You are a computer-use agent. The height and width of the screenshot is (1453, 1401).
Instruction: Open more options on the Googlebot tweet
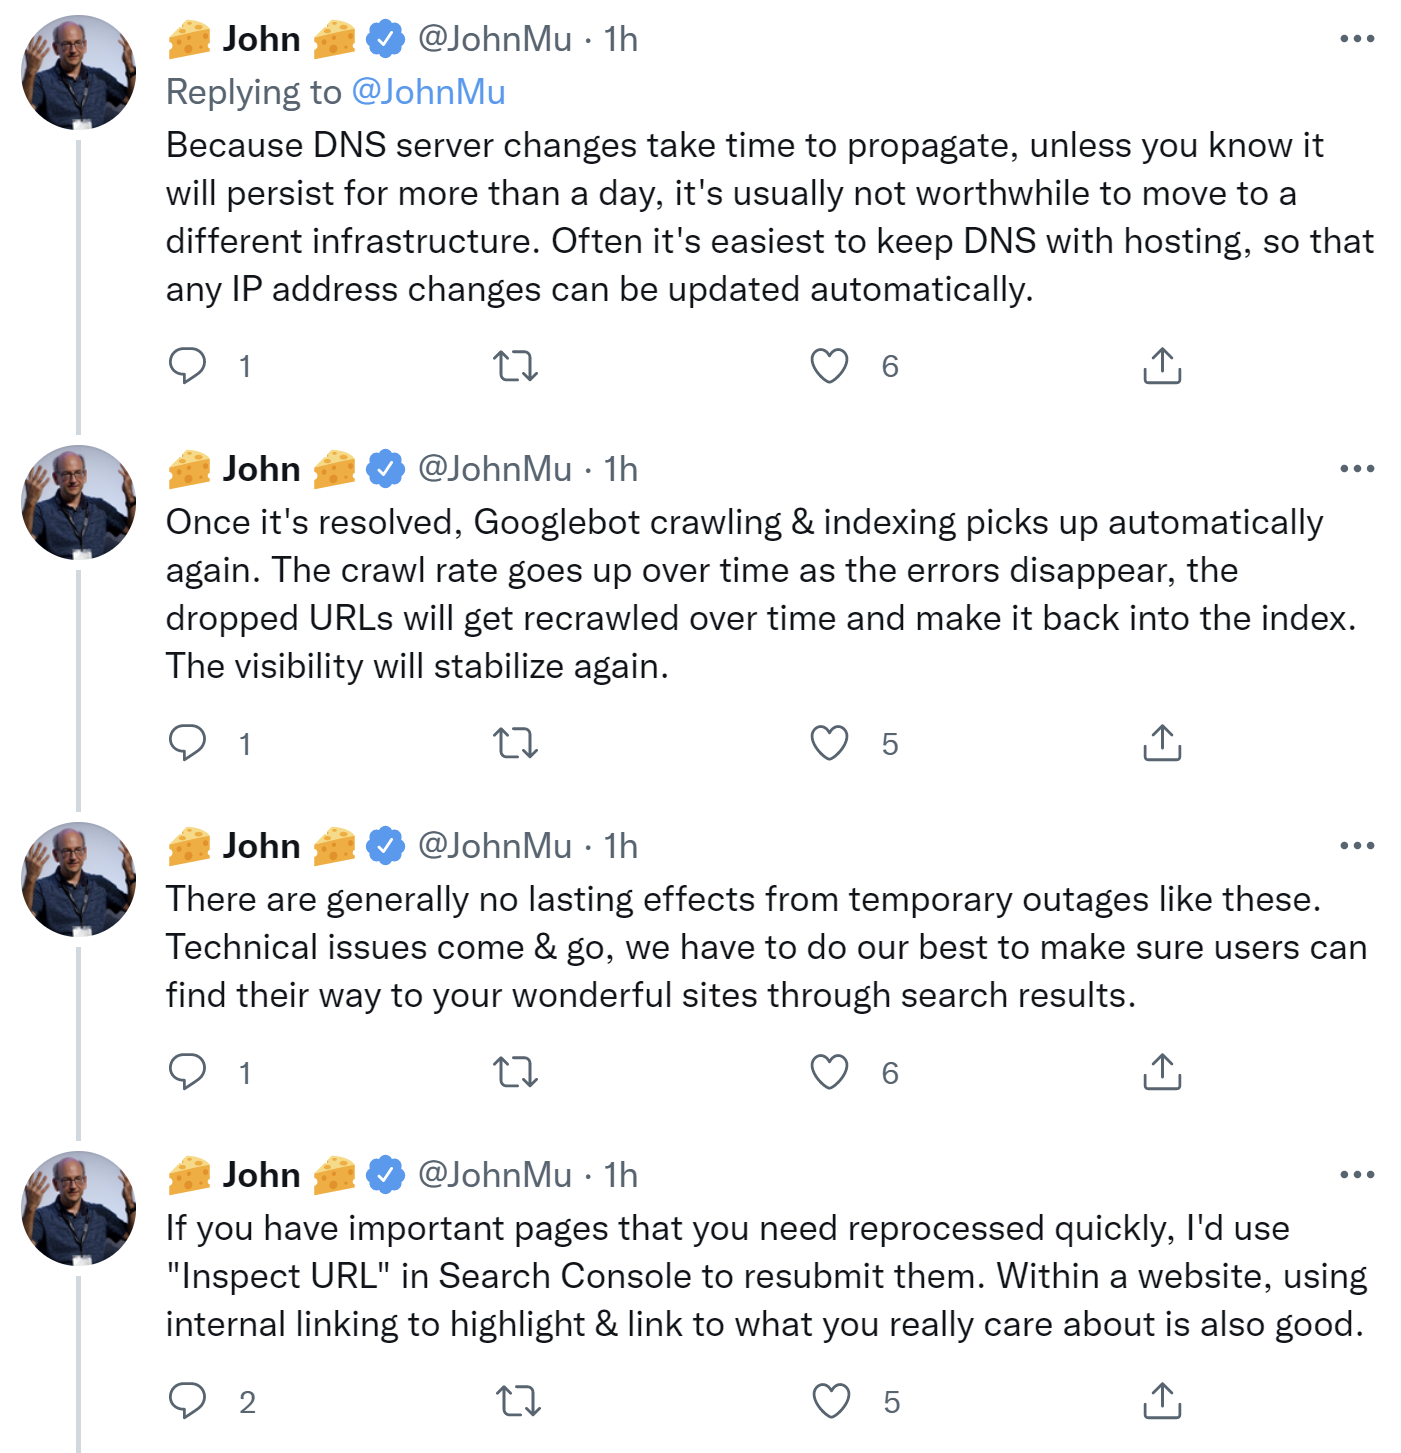pos(1357,468)
